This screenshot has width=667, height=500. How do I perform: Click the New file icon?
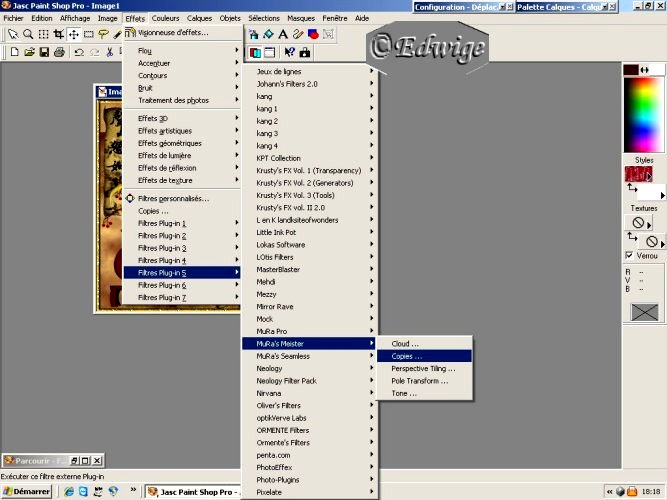tap(14, 52)
